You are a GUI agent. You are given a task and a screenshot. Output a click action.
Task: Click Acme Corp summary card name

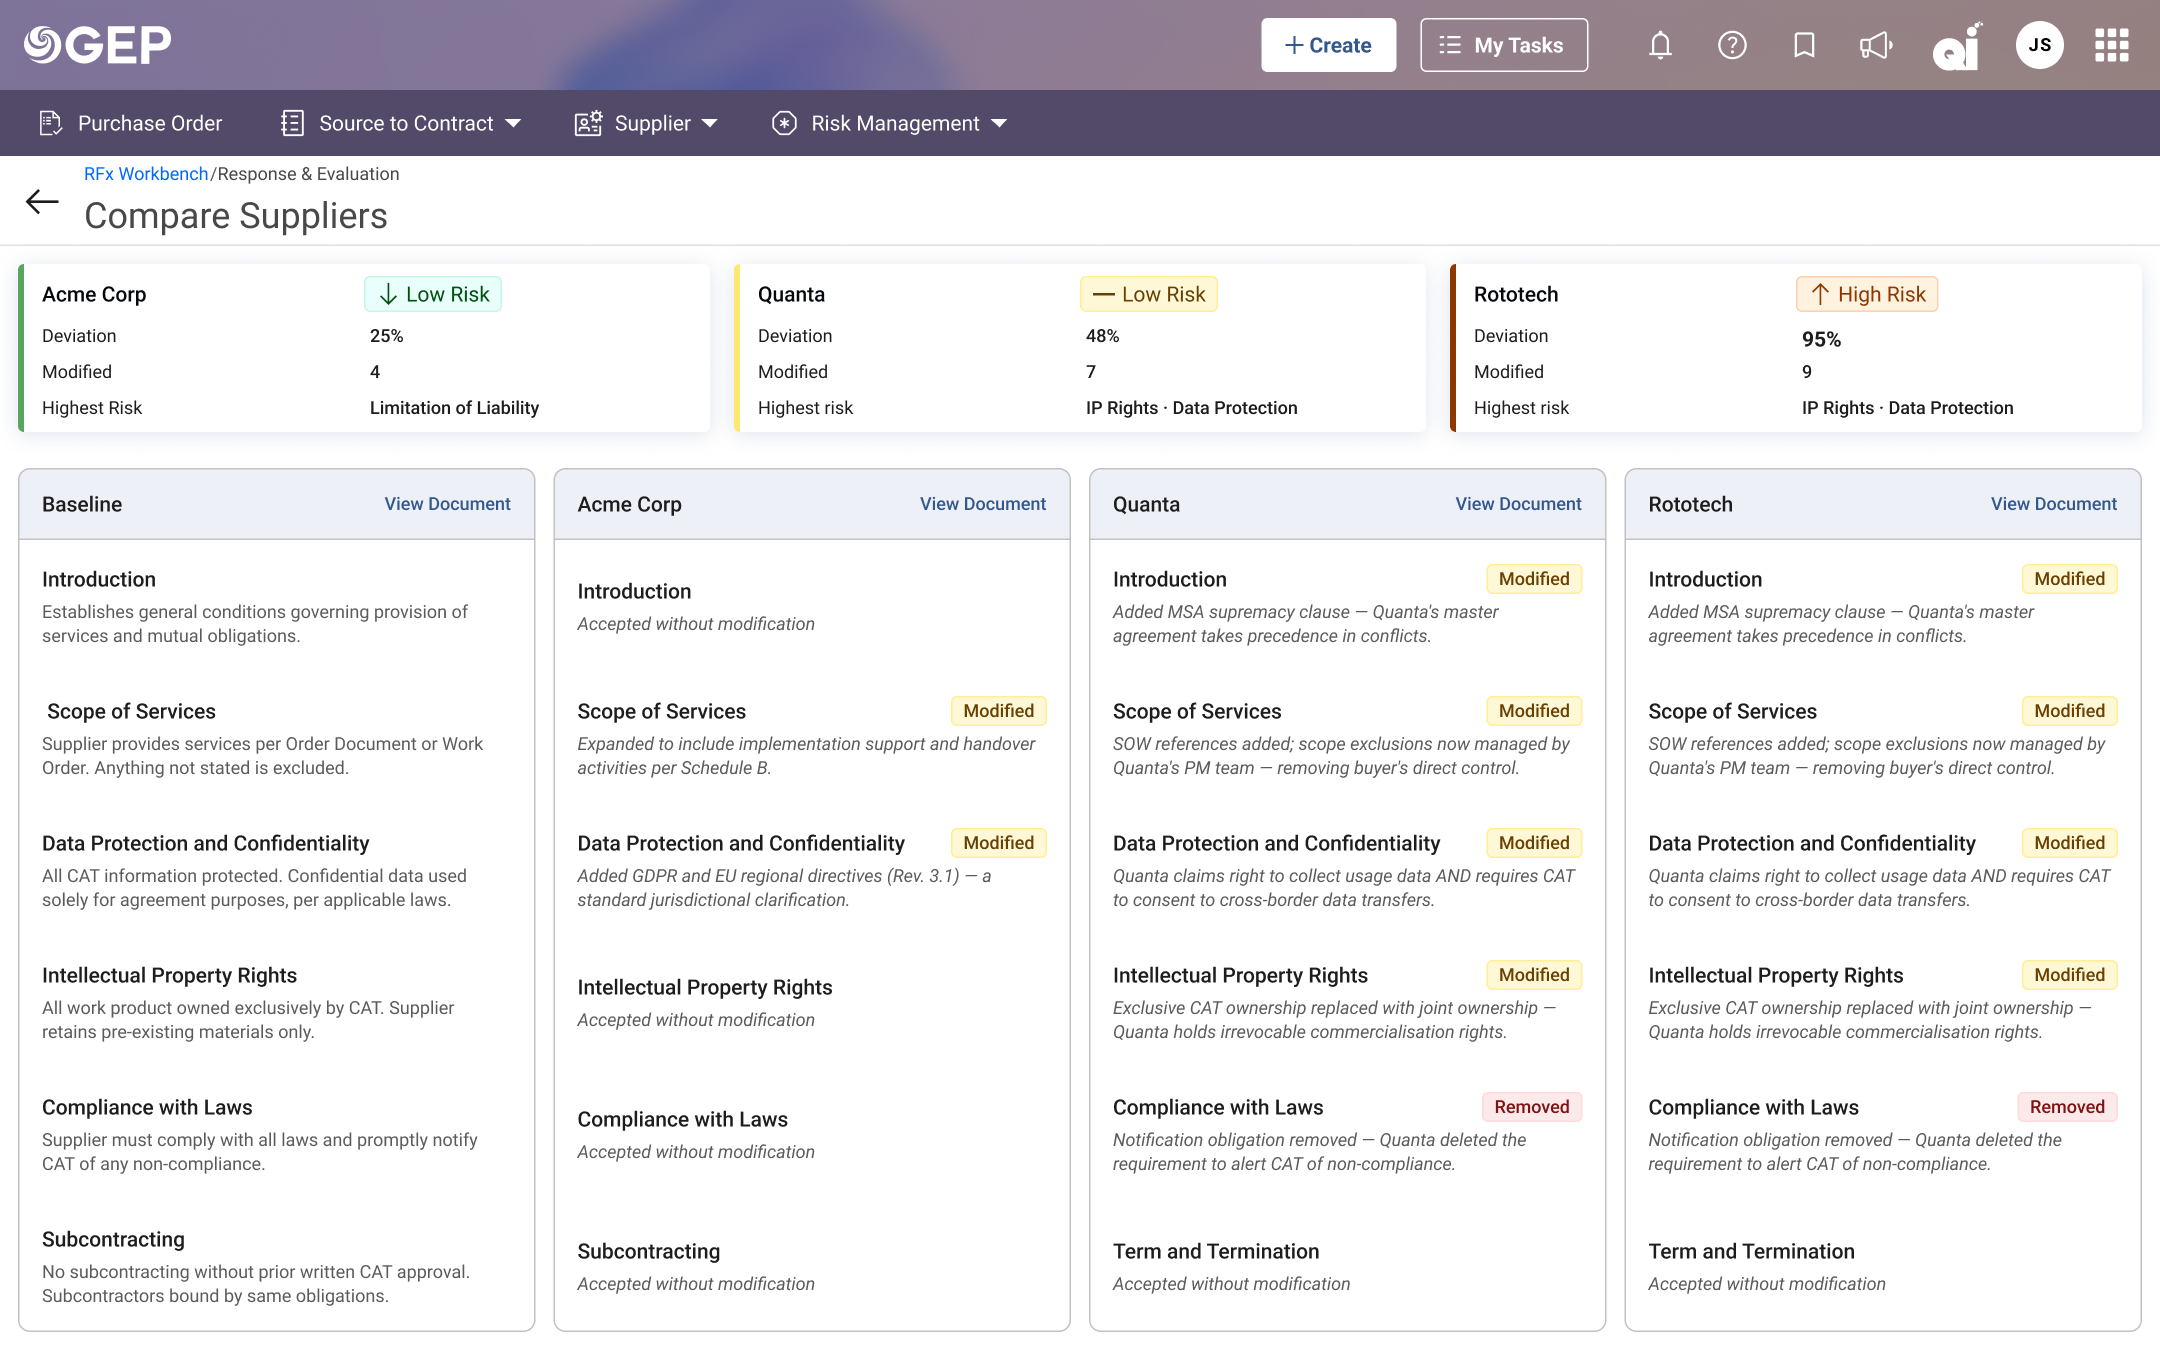(x=94, y=294)
